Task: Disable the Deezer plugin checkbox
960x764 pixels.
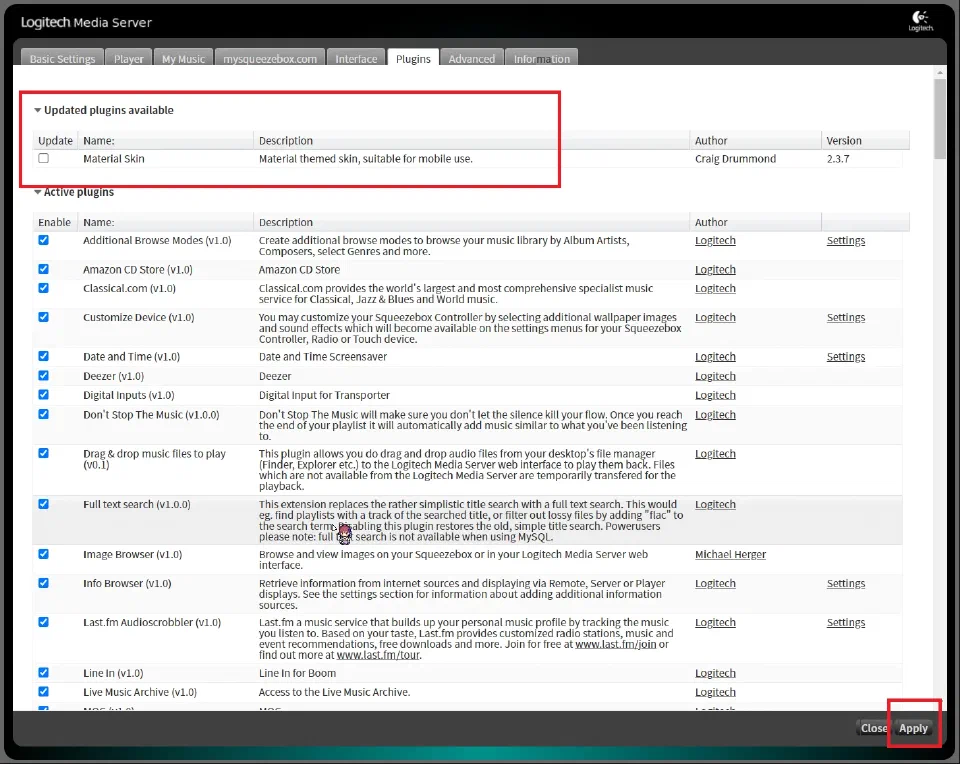Action: click(43, 375)
